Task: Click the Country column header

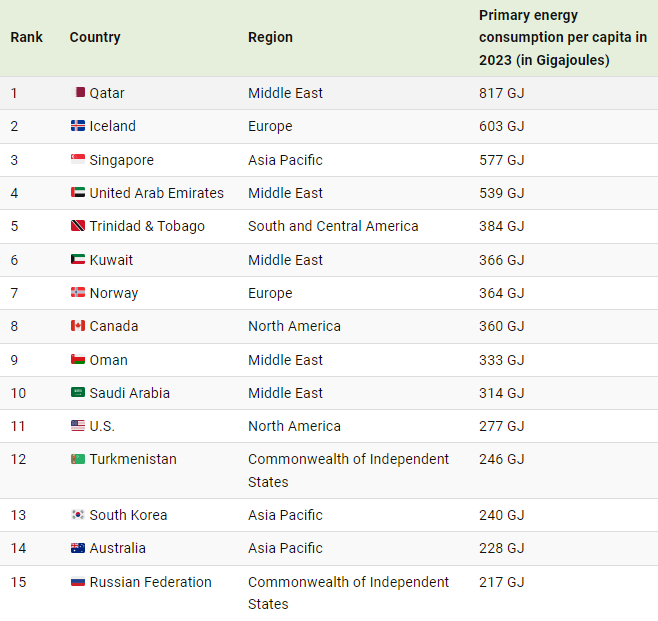Action: 95,37
